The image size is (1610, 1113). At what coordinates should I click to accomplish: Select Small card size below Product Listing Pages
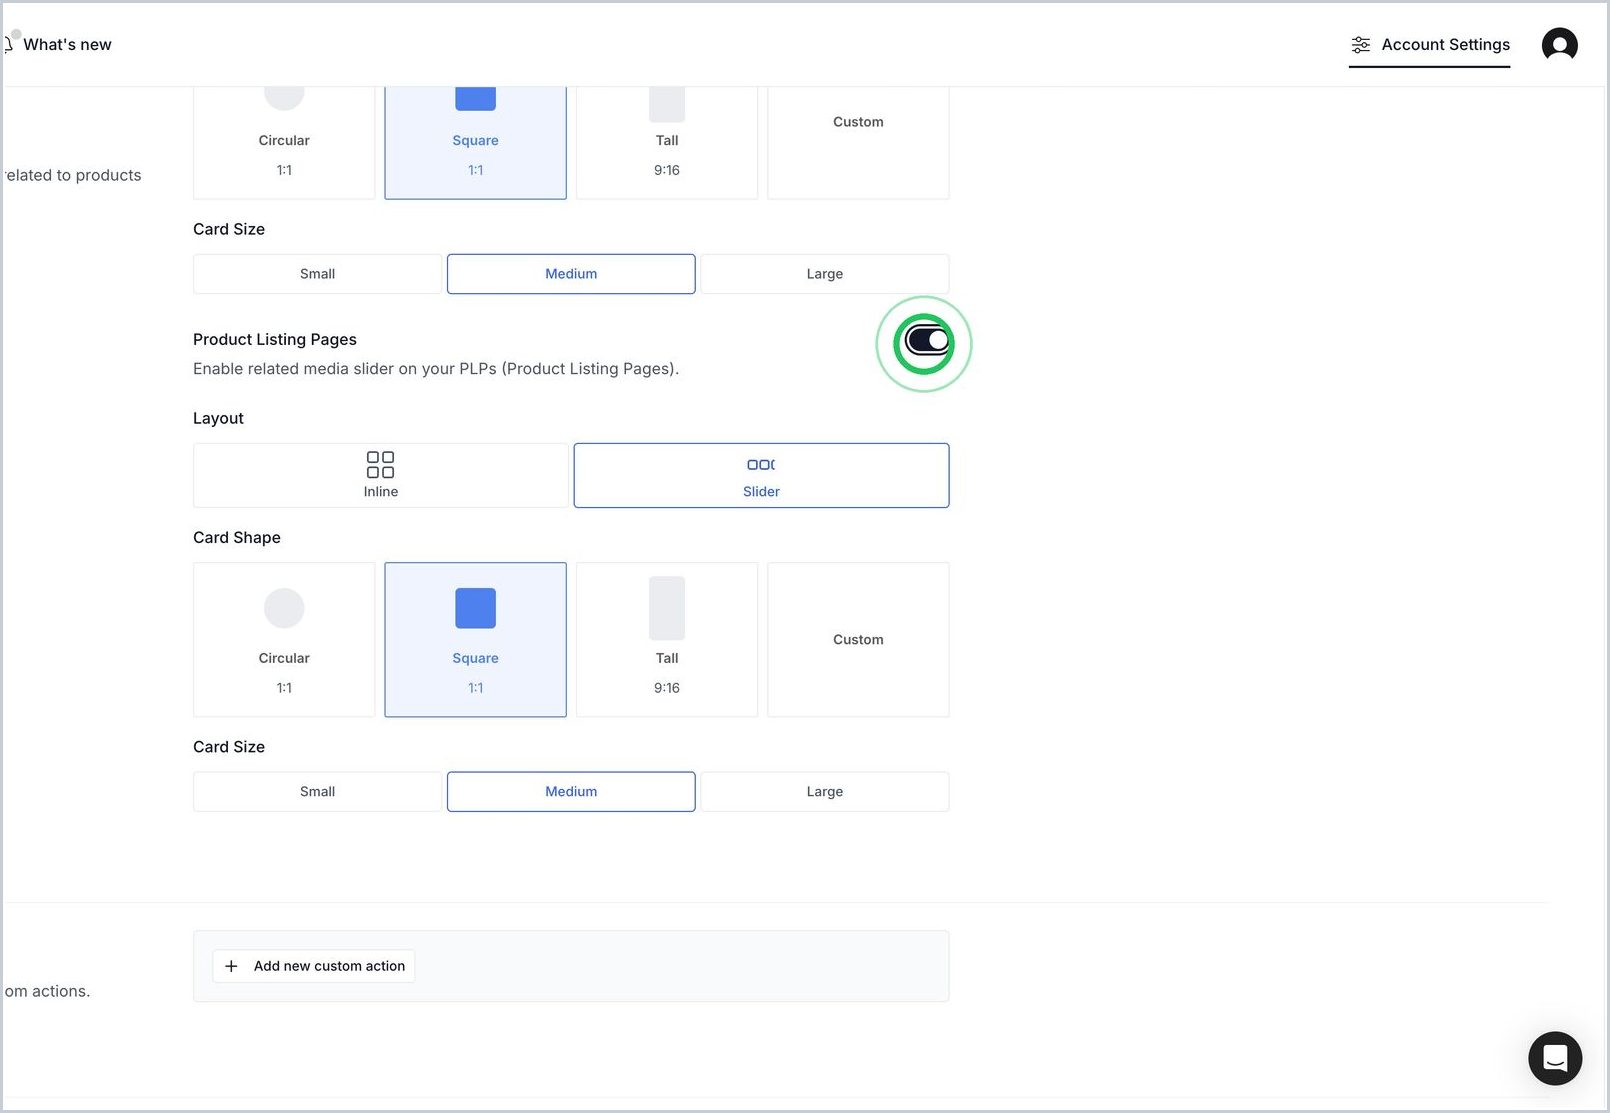pyautogui.click(x=317, y=792)
